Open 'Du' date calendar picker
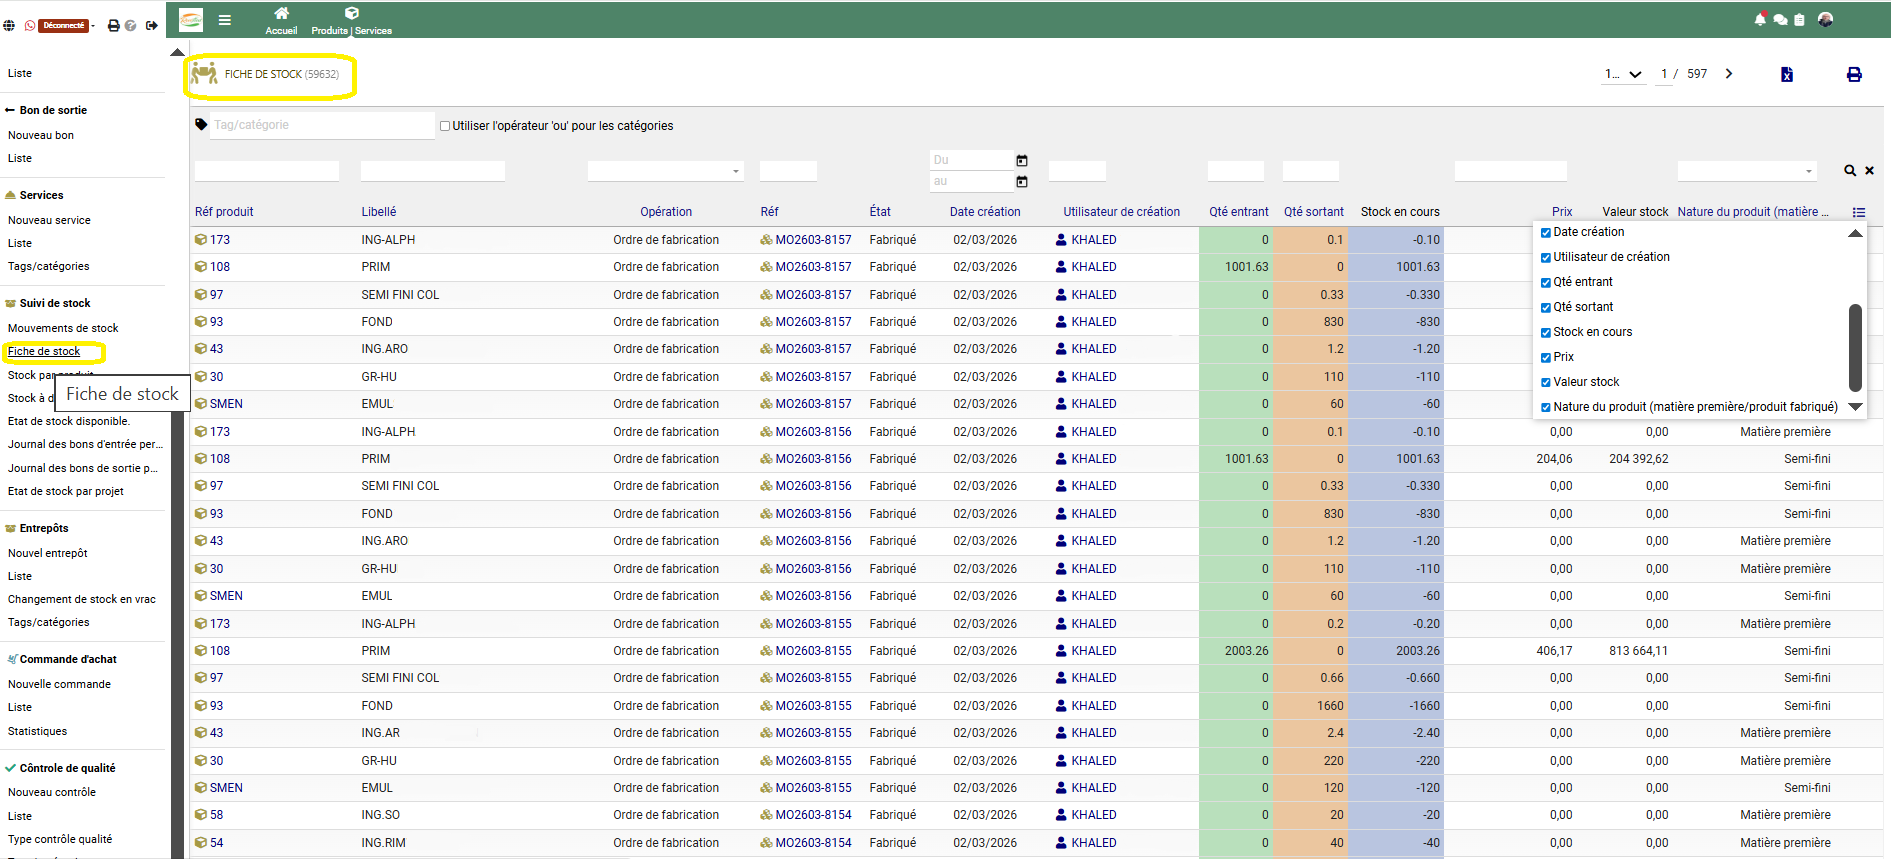Viewport: 1891px width, 859px height. tap(1022, 160)
